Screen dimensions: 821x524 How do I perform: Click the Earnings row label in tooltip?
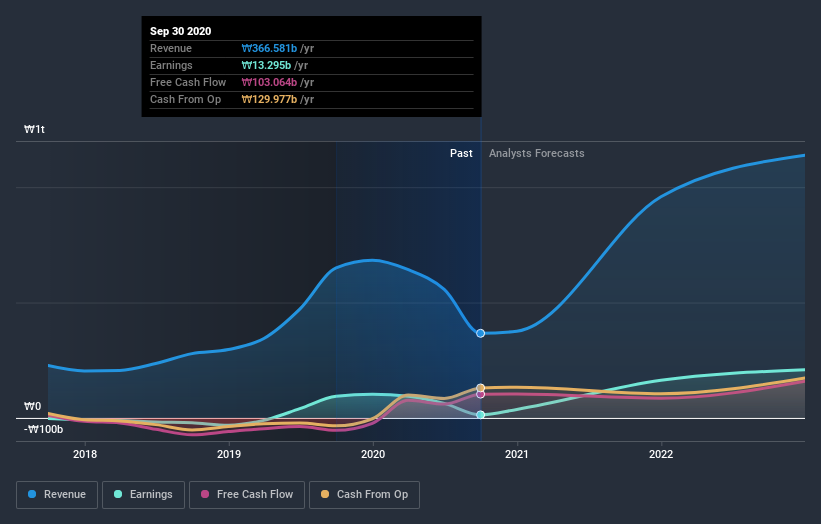[171, 65]
